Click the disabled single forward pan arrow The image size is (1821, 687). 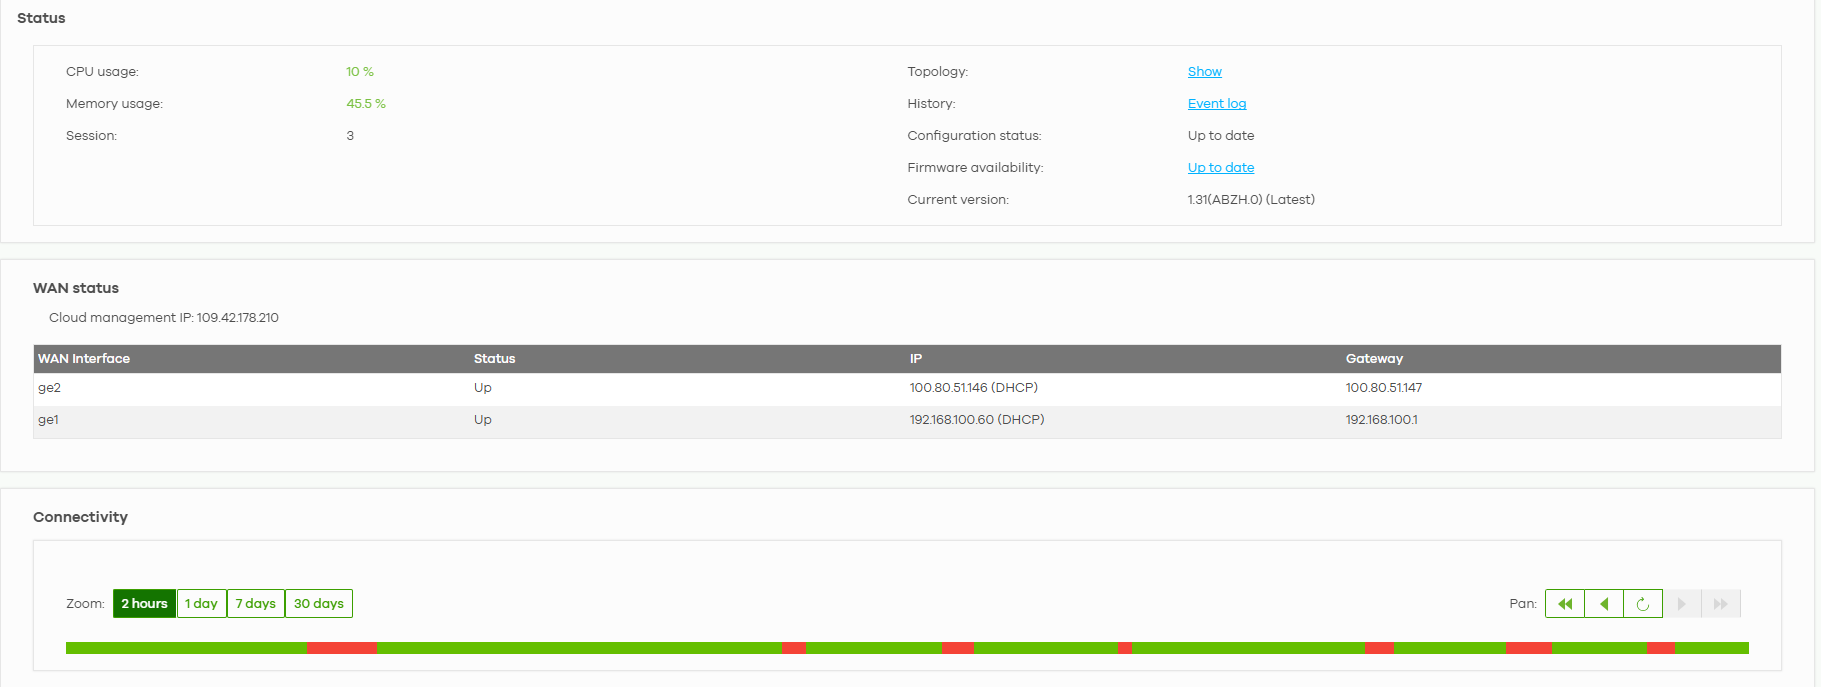point(1682,604)
